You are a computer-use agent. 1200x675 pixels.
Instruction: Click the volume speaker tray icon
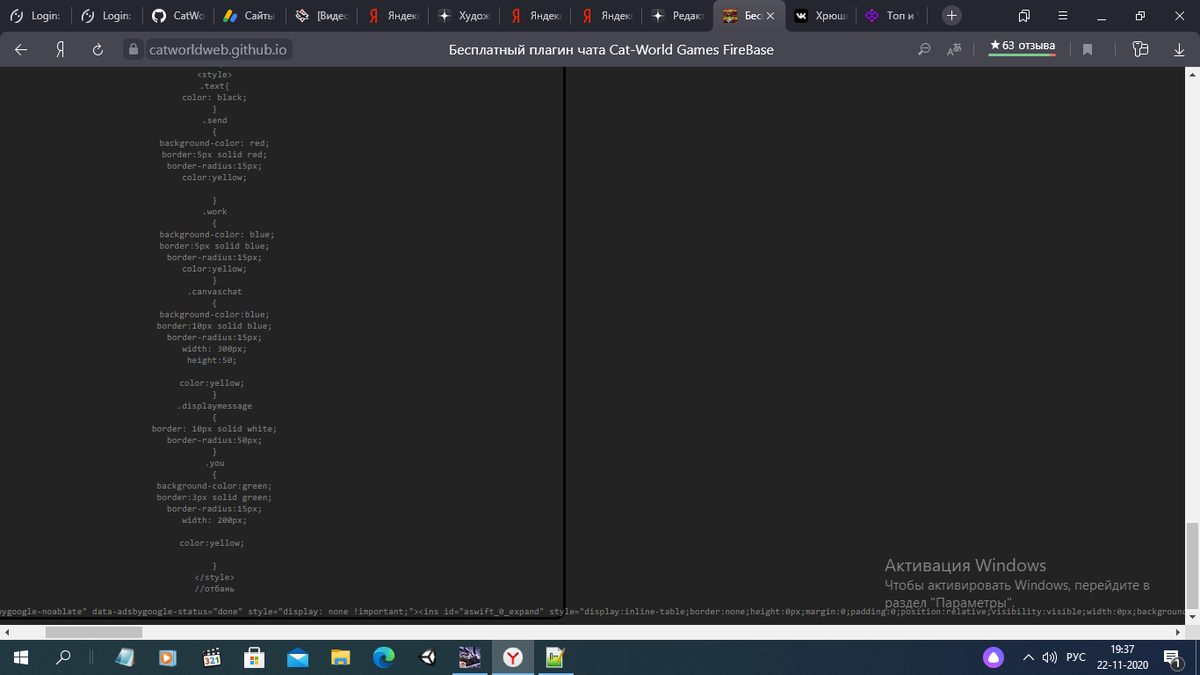click(x=1050, y=657)
